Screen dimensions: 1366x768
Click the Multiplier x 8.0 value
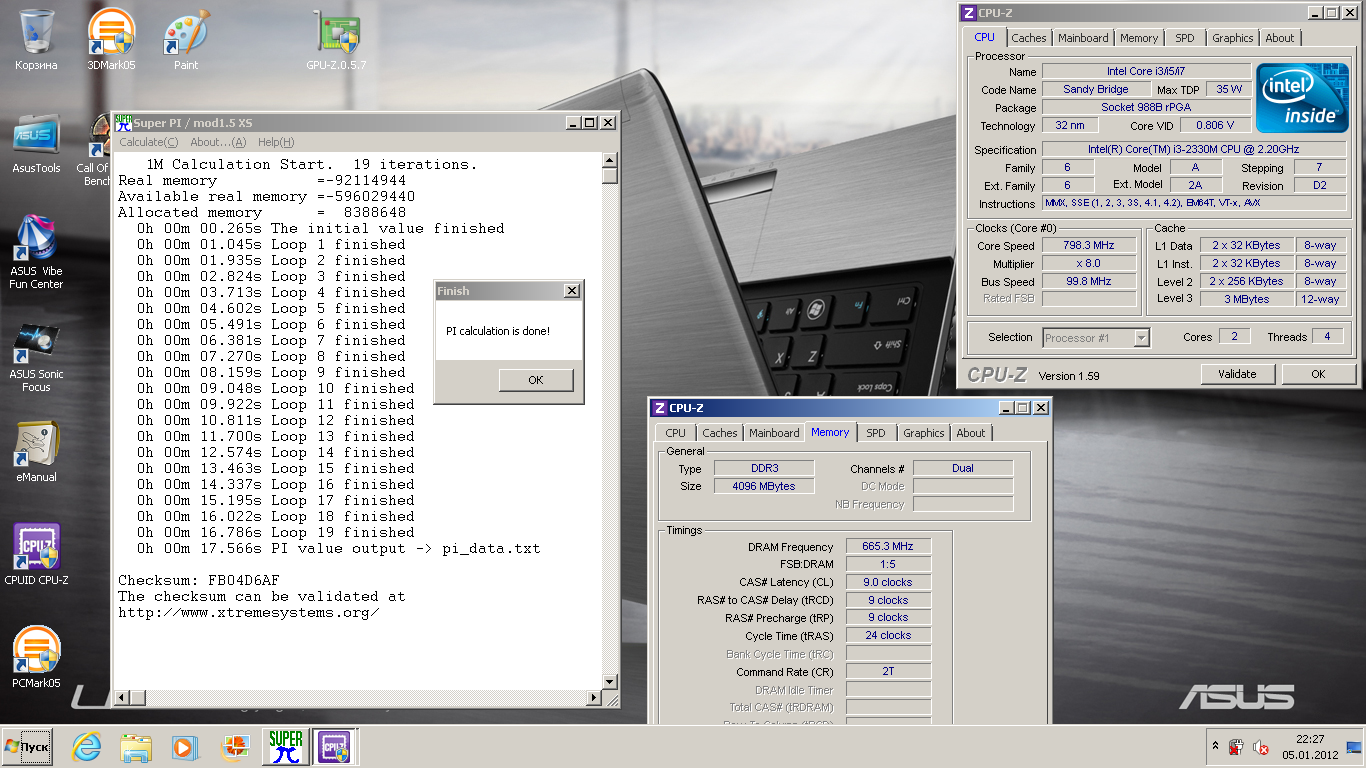(1089, 263)
